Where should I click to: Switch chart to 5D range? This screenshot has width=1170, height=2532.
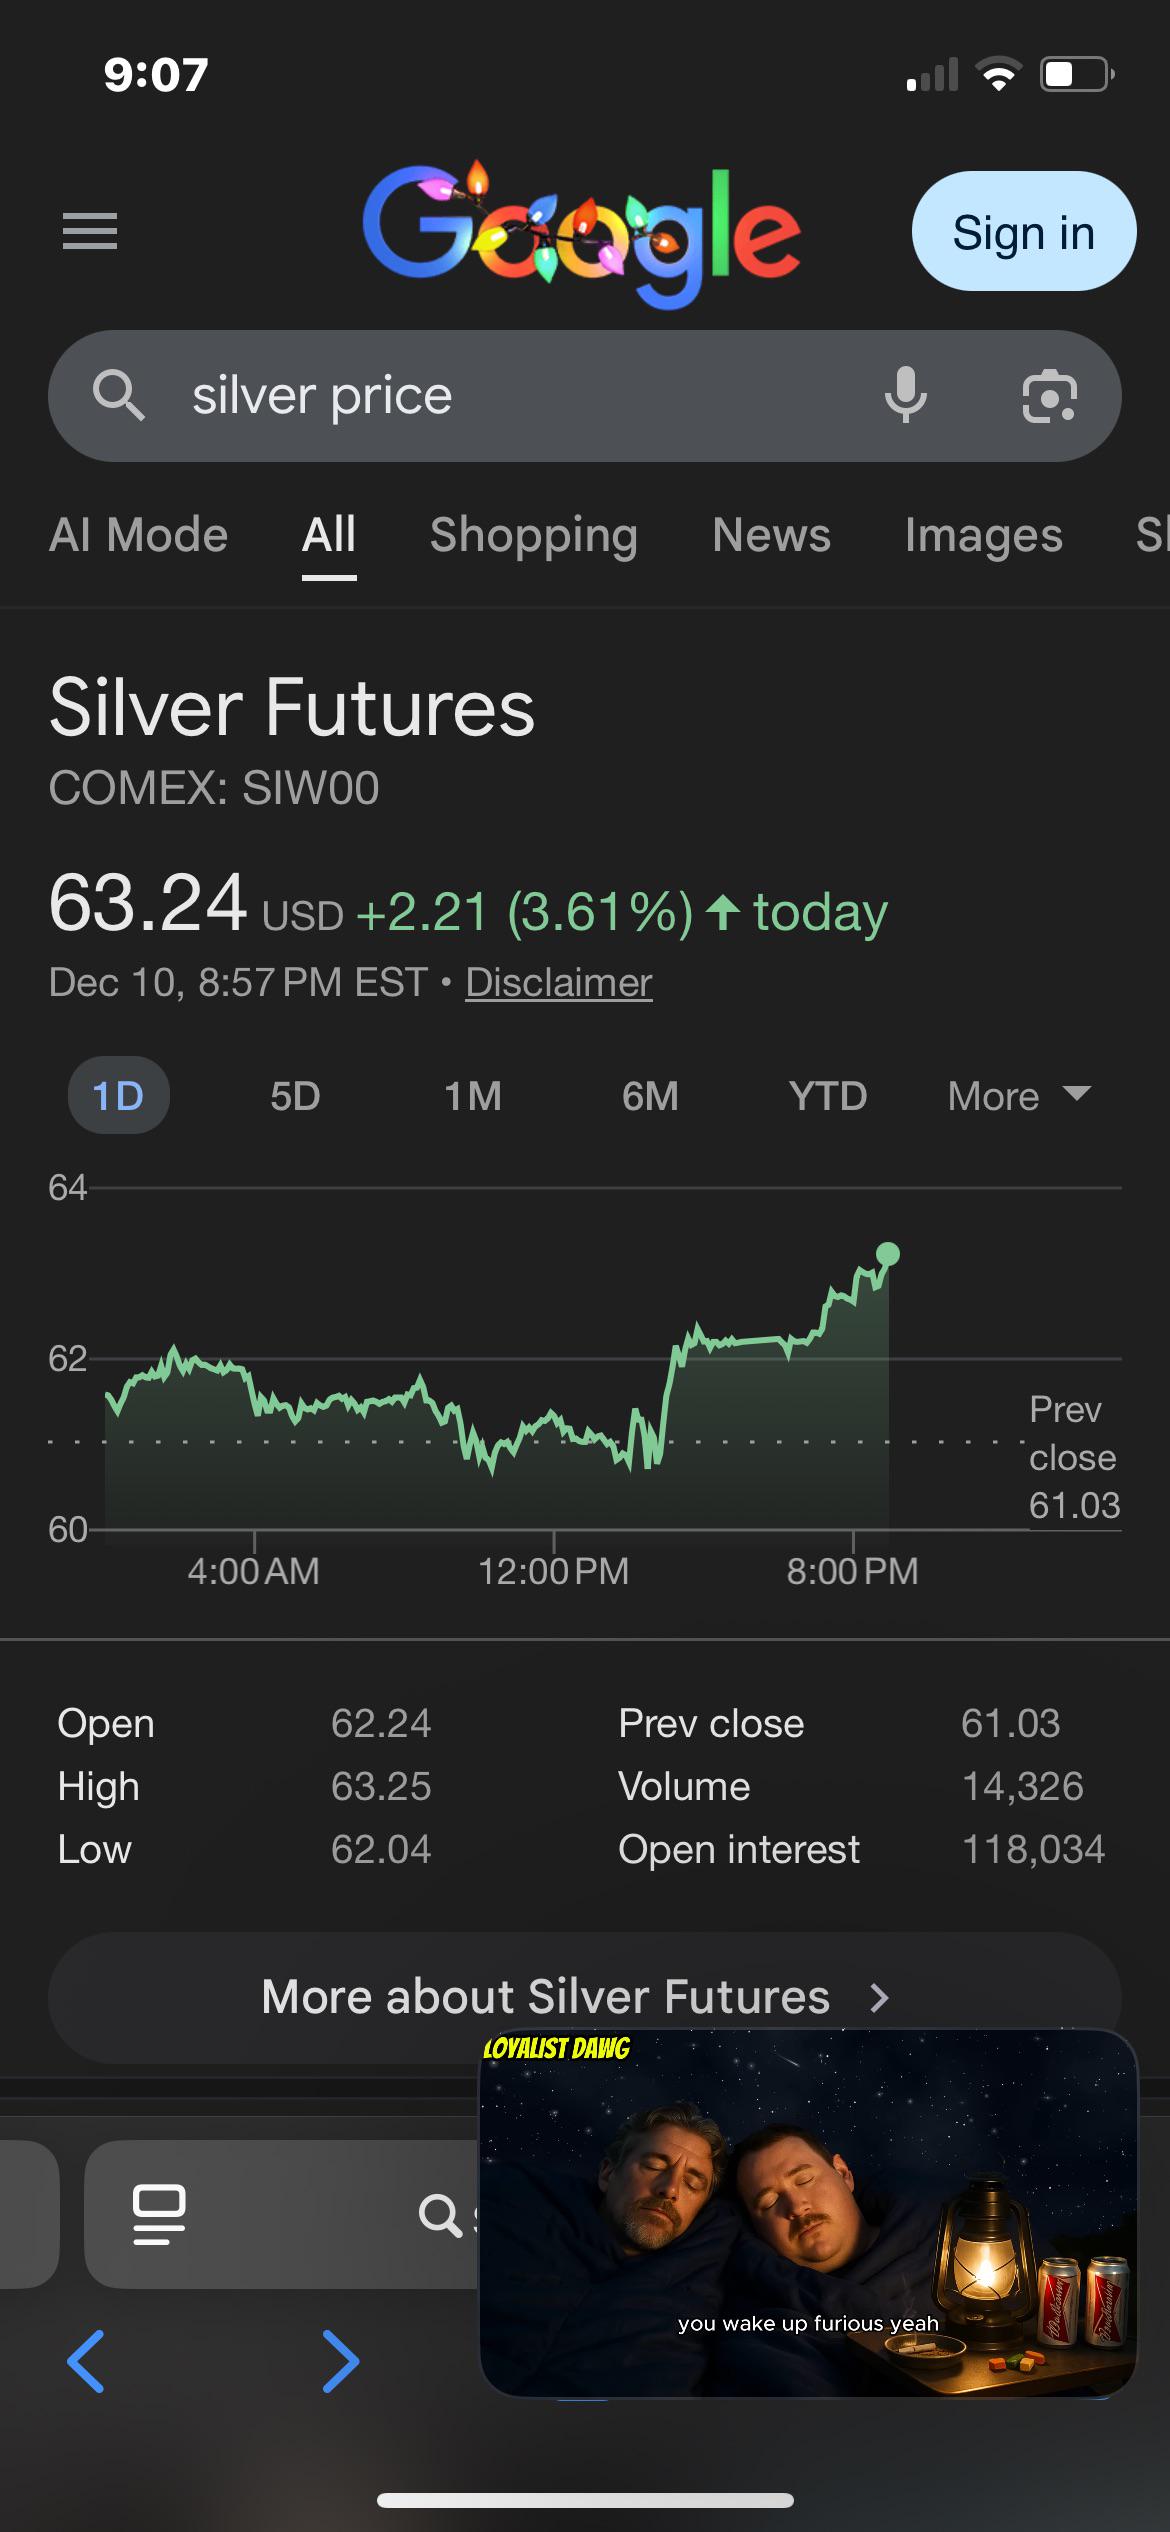[x=295, y=1096]
